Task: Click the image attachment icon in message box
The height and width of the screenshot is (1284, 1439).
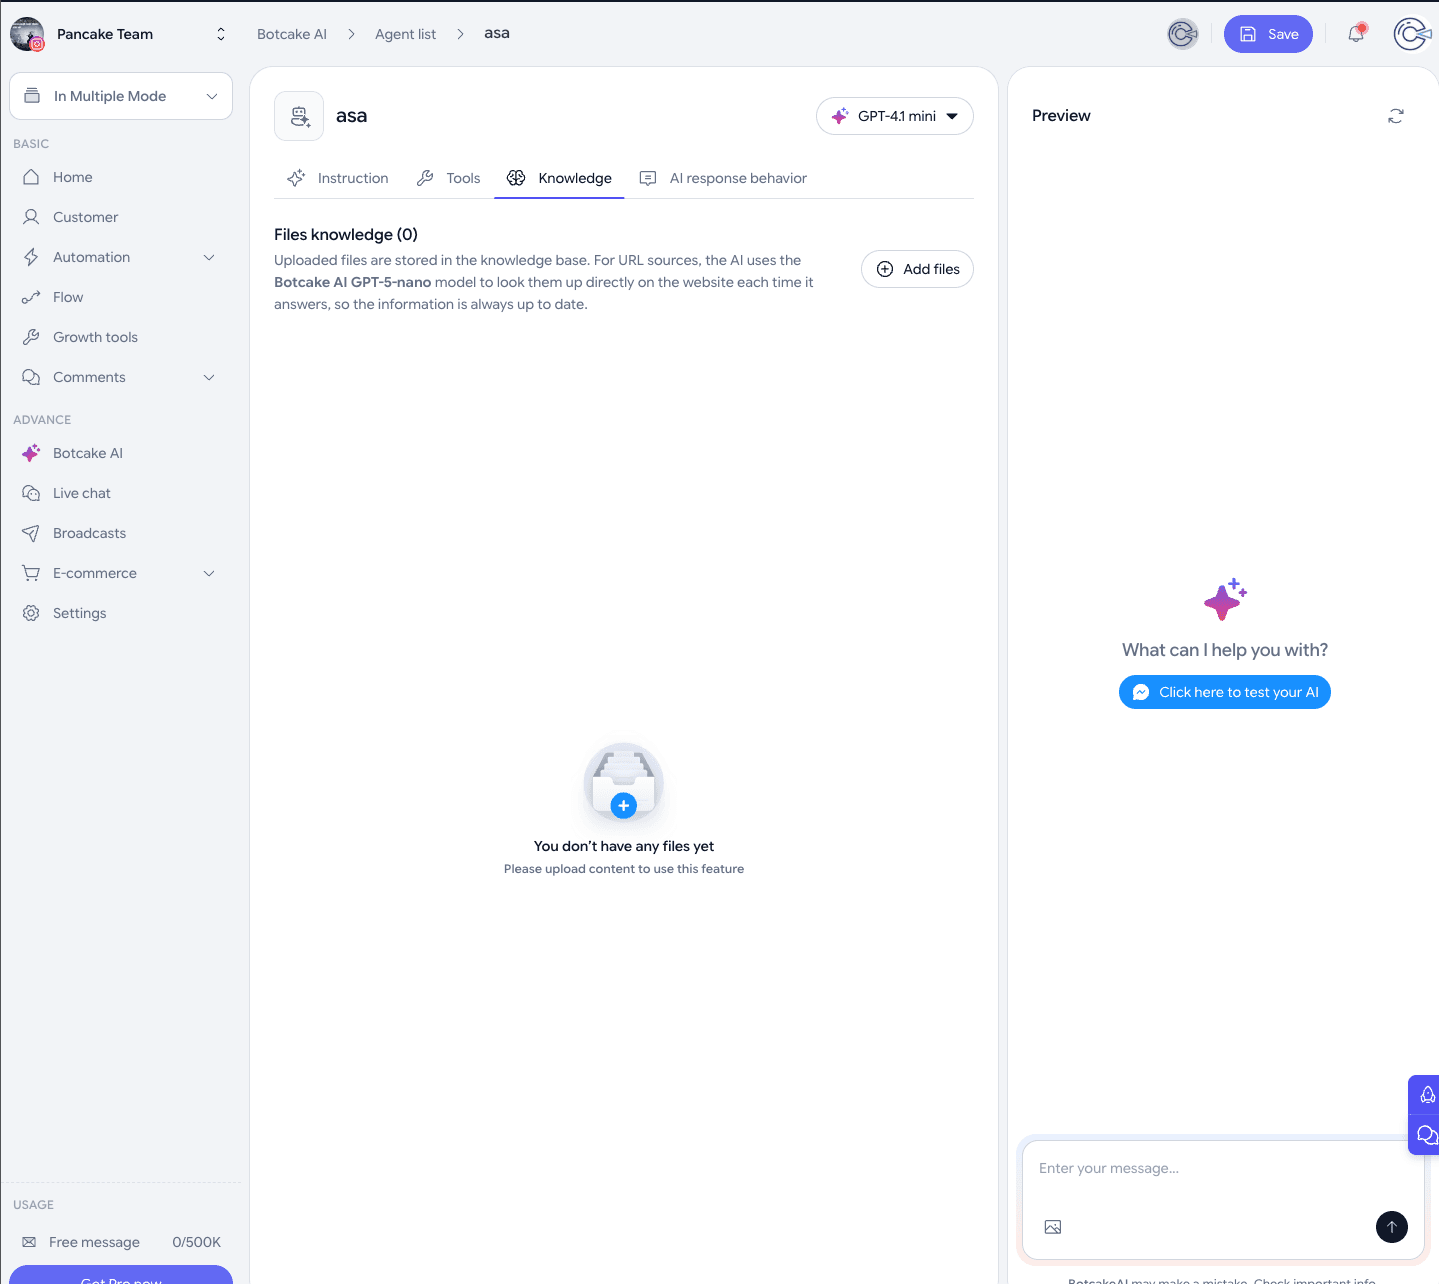Action: click(1053, 1227)
